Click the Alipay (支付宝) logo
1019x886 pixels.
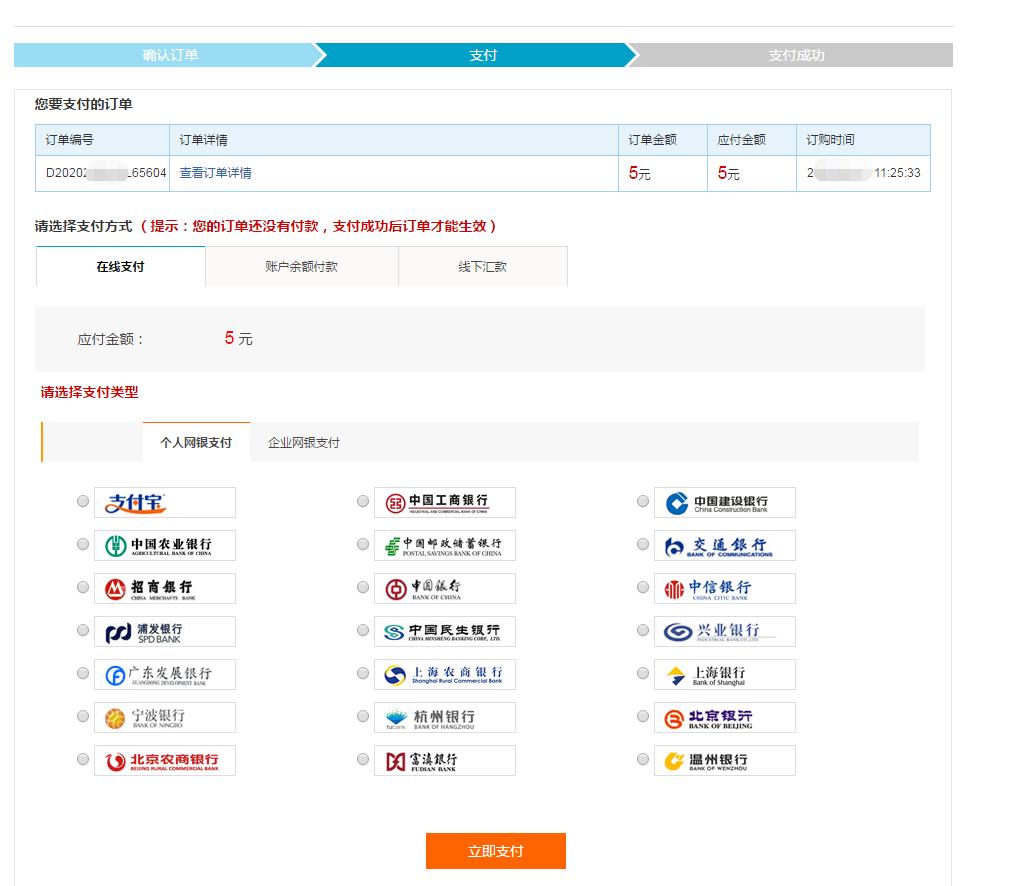tap(164, 502)
